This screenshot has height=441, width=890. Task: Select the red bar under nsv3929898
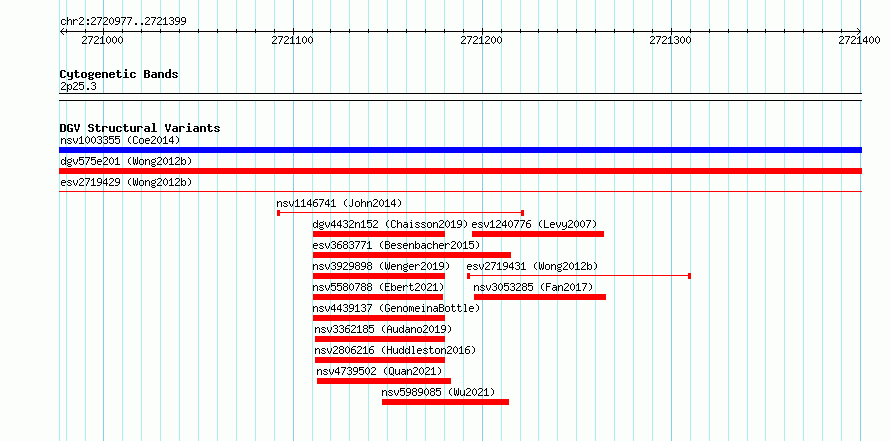379,276
